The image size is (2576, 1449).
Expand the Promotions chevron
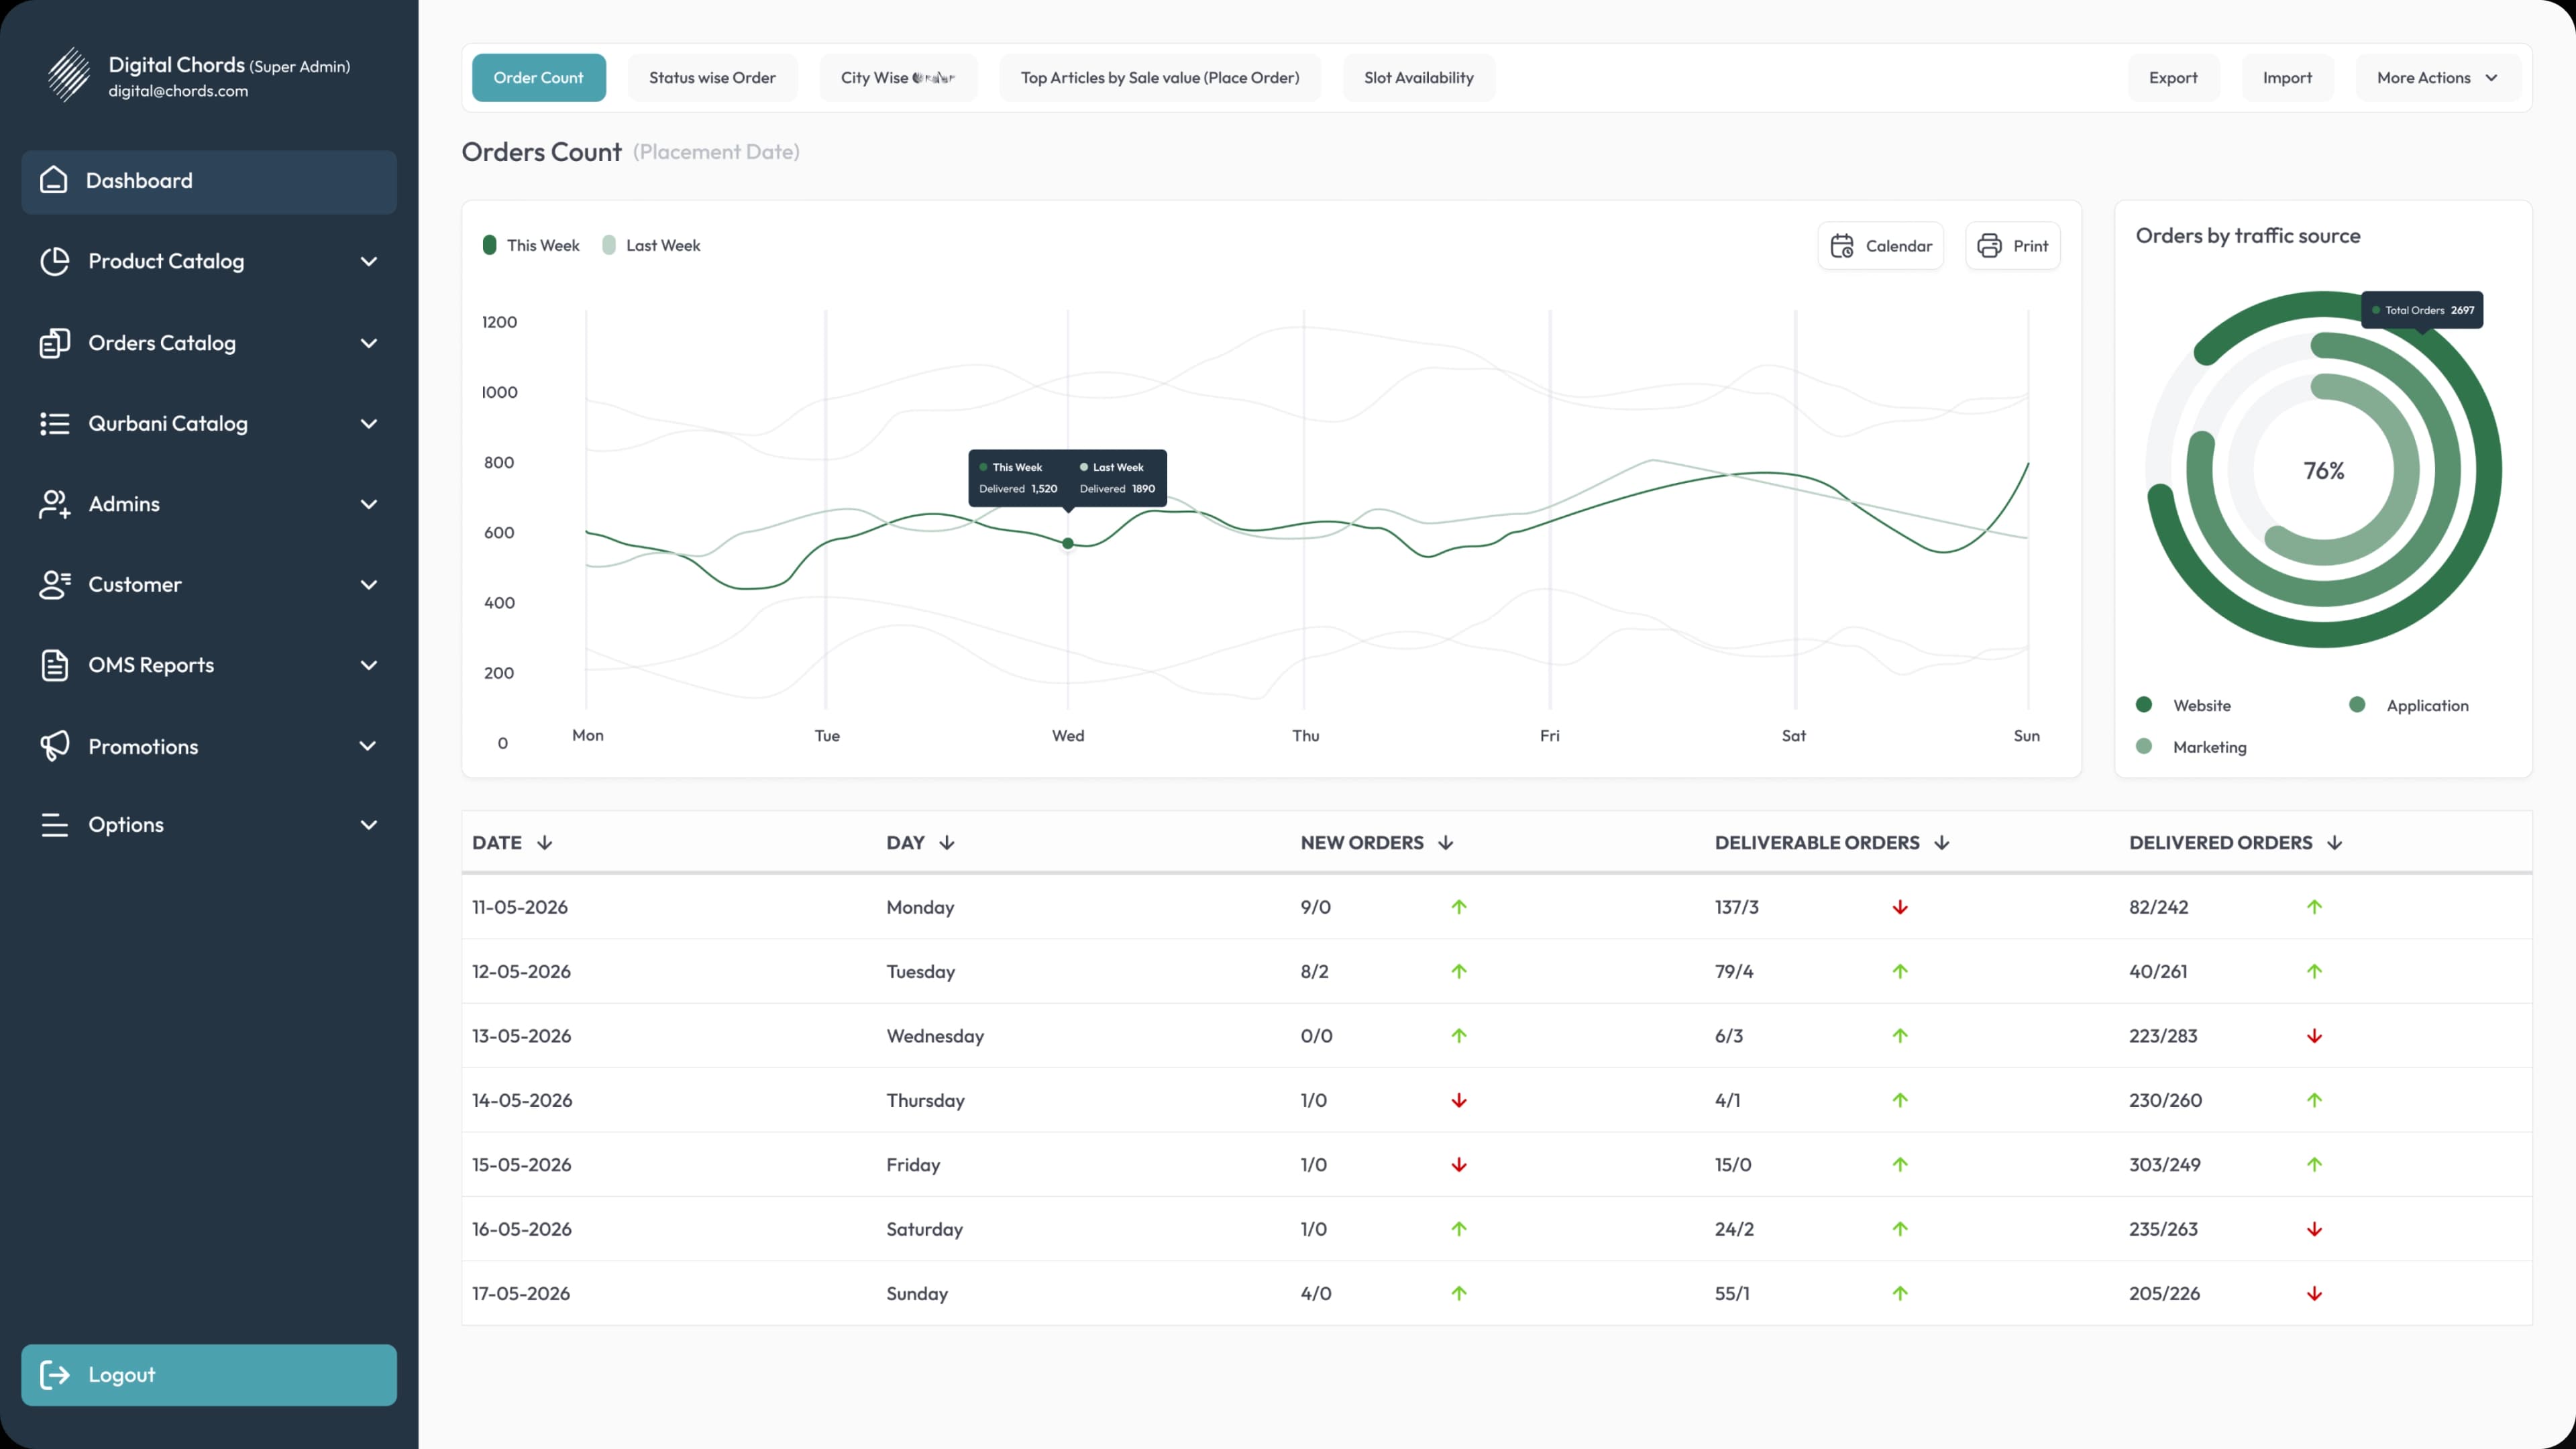pyautogui.click(x=369, y=746)
